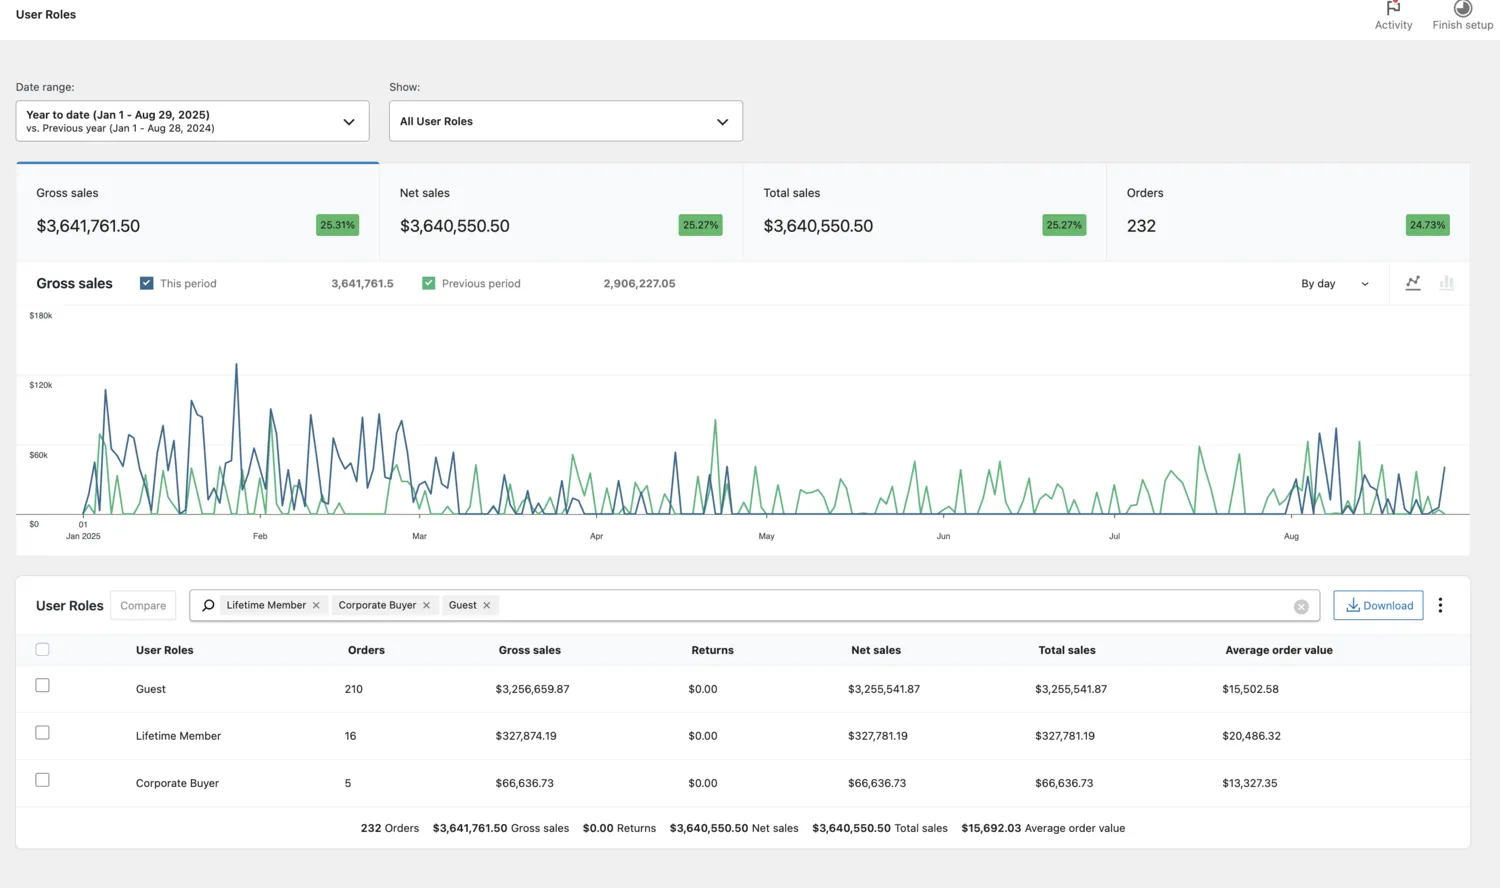This screenshot has width=1500, height=888.
Task: Open the Finish setup progress icon
Action: click(x=1462, y=10)
